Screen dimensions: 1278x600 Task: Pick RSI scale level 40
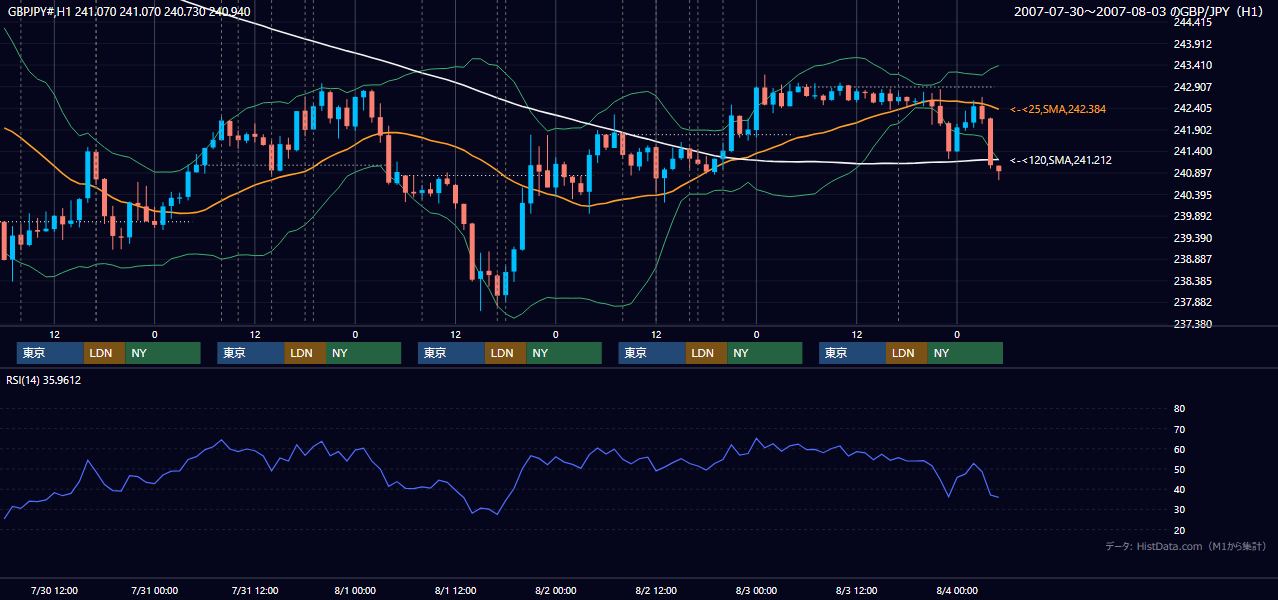pos(1179,490)
